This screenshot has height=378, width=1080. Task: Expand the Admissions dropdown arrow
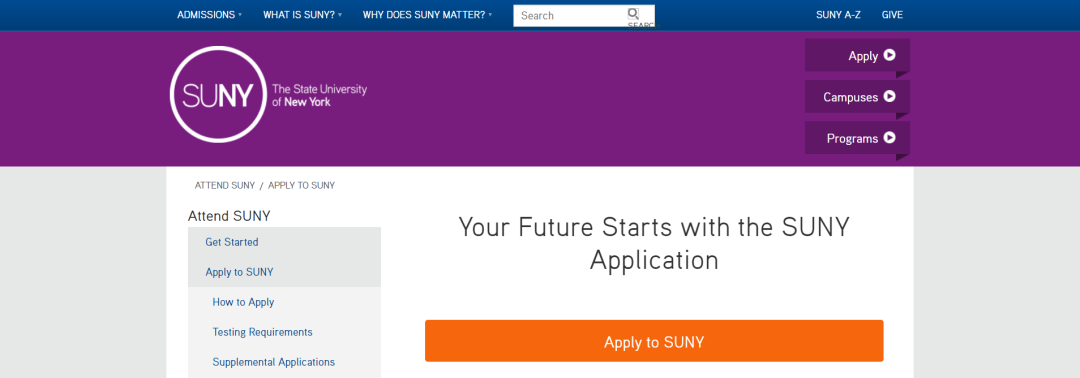pos(240,15)
